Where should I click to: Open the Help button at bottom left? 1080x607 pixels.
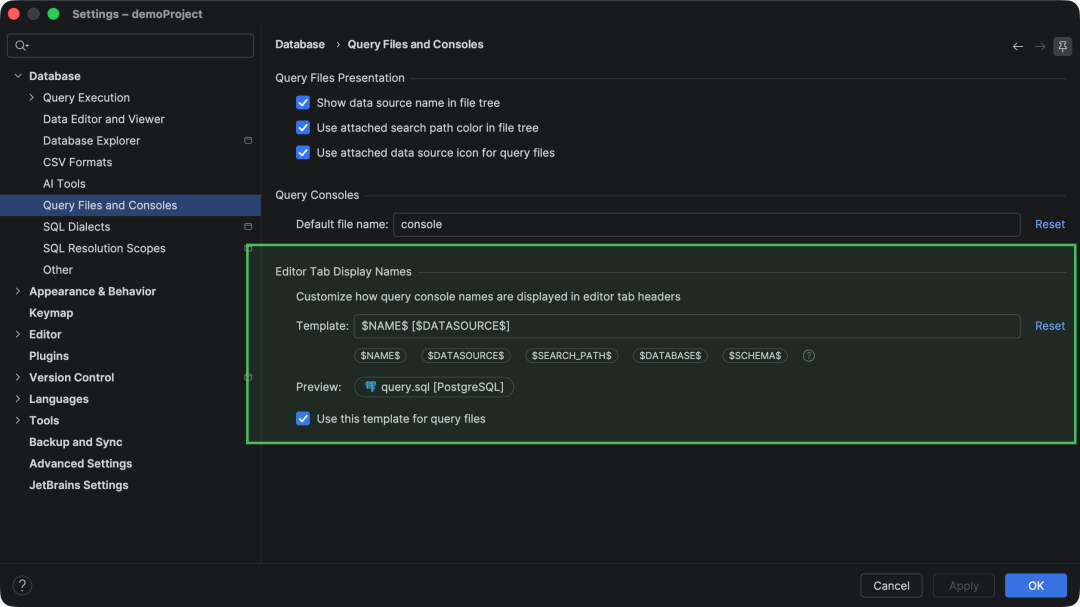click(x=22, y=585)
